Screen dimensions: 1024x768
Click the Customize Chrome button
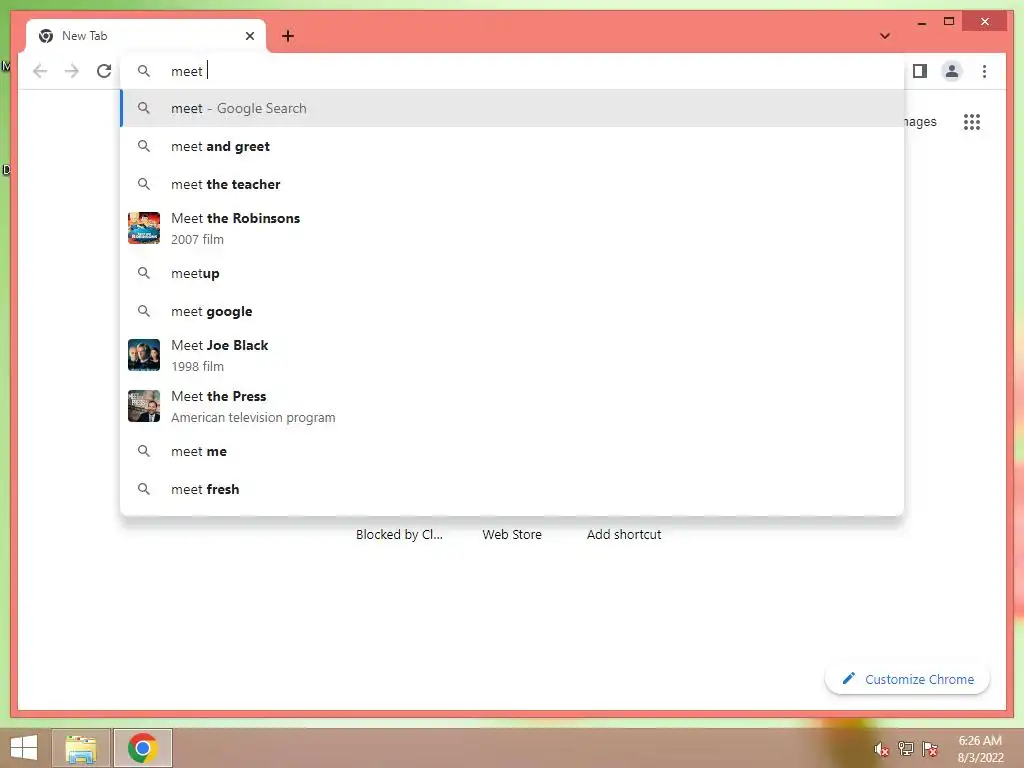pos(908,679)
